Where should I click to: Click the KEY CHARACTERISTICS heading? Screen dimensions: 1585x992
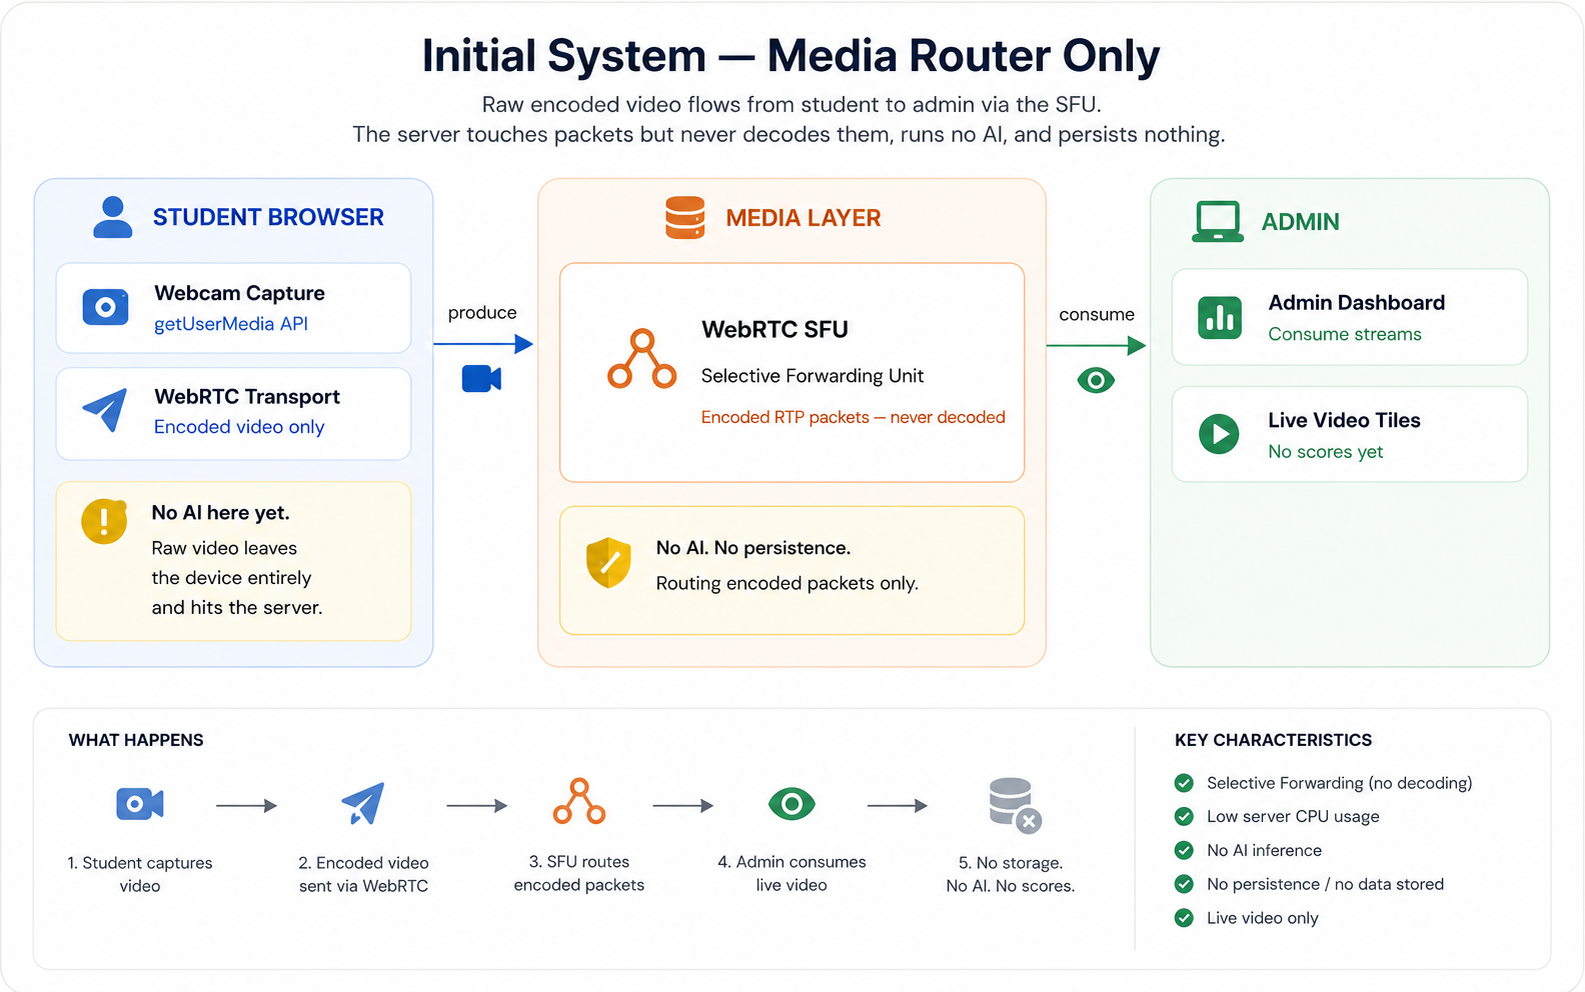pos(1273,740)
